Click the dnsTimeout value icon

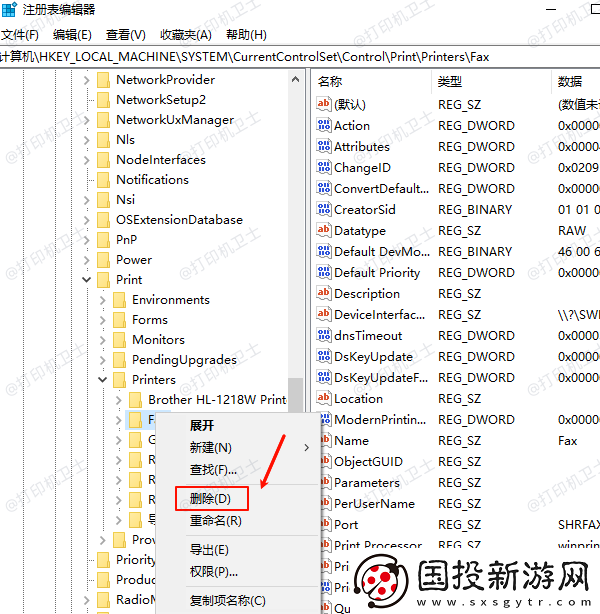324,335
